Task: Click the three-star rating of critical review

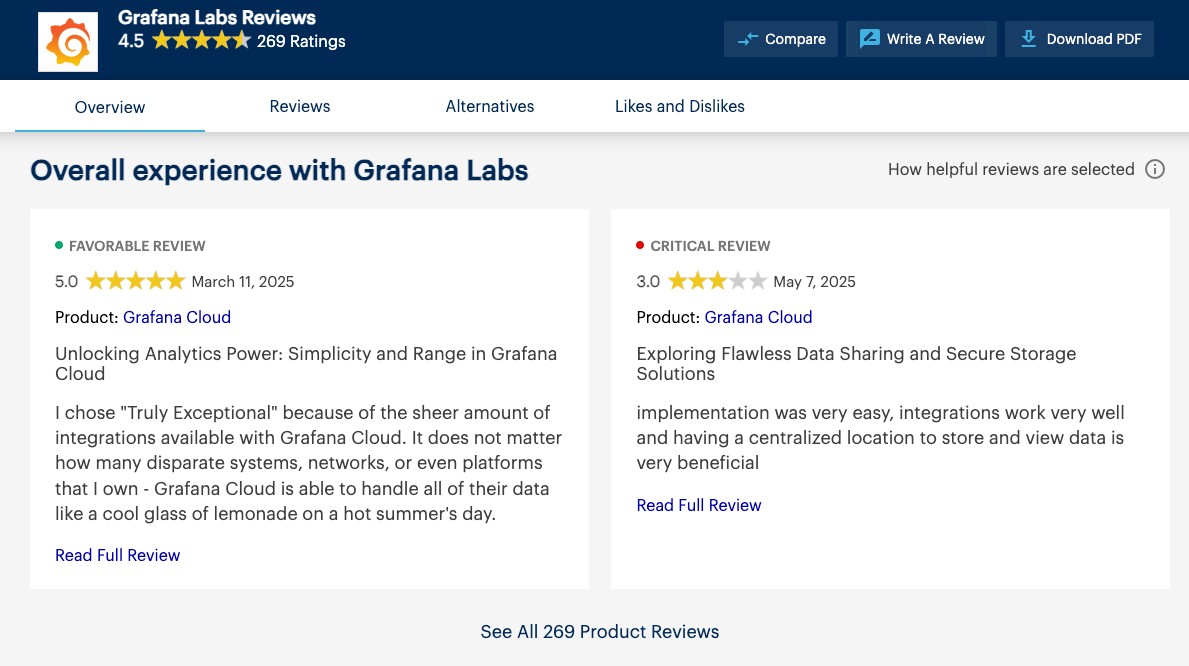Action: pyautogui.click(x=717, y=281)
